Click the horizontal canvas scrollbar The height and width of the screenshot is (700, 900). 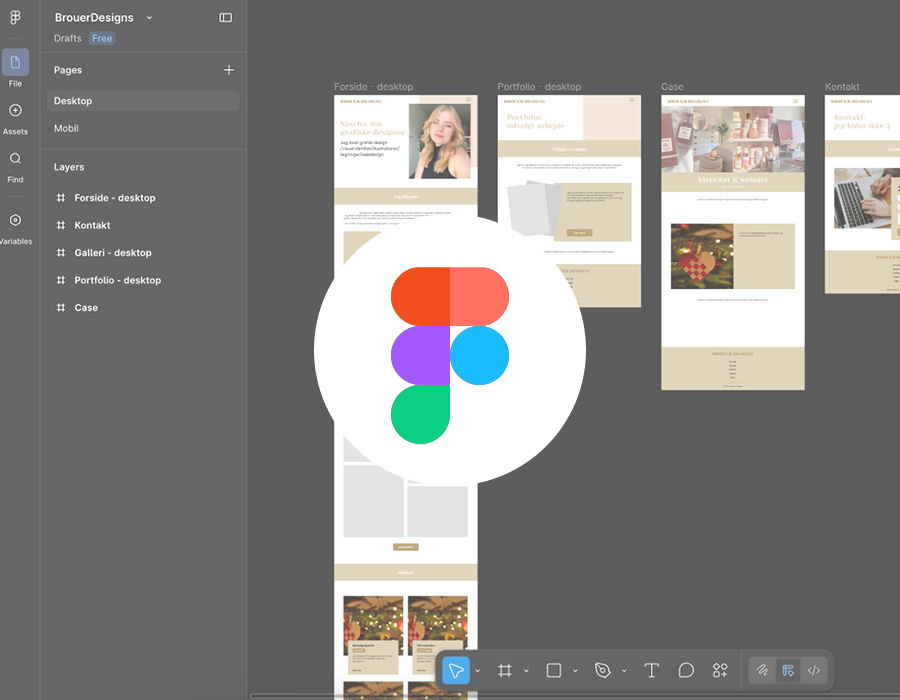pos(574,697)
